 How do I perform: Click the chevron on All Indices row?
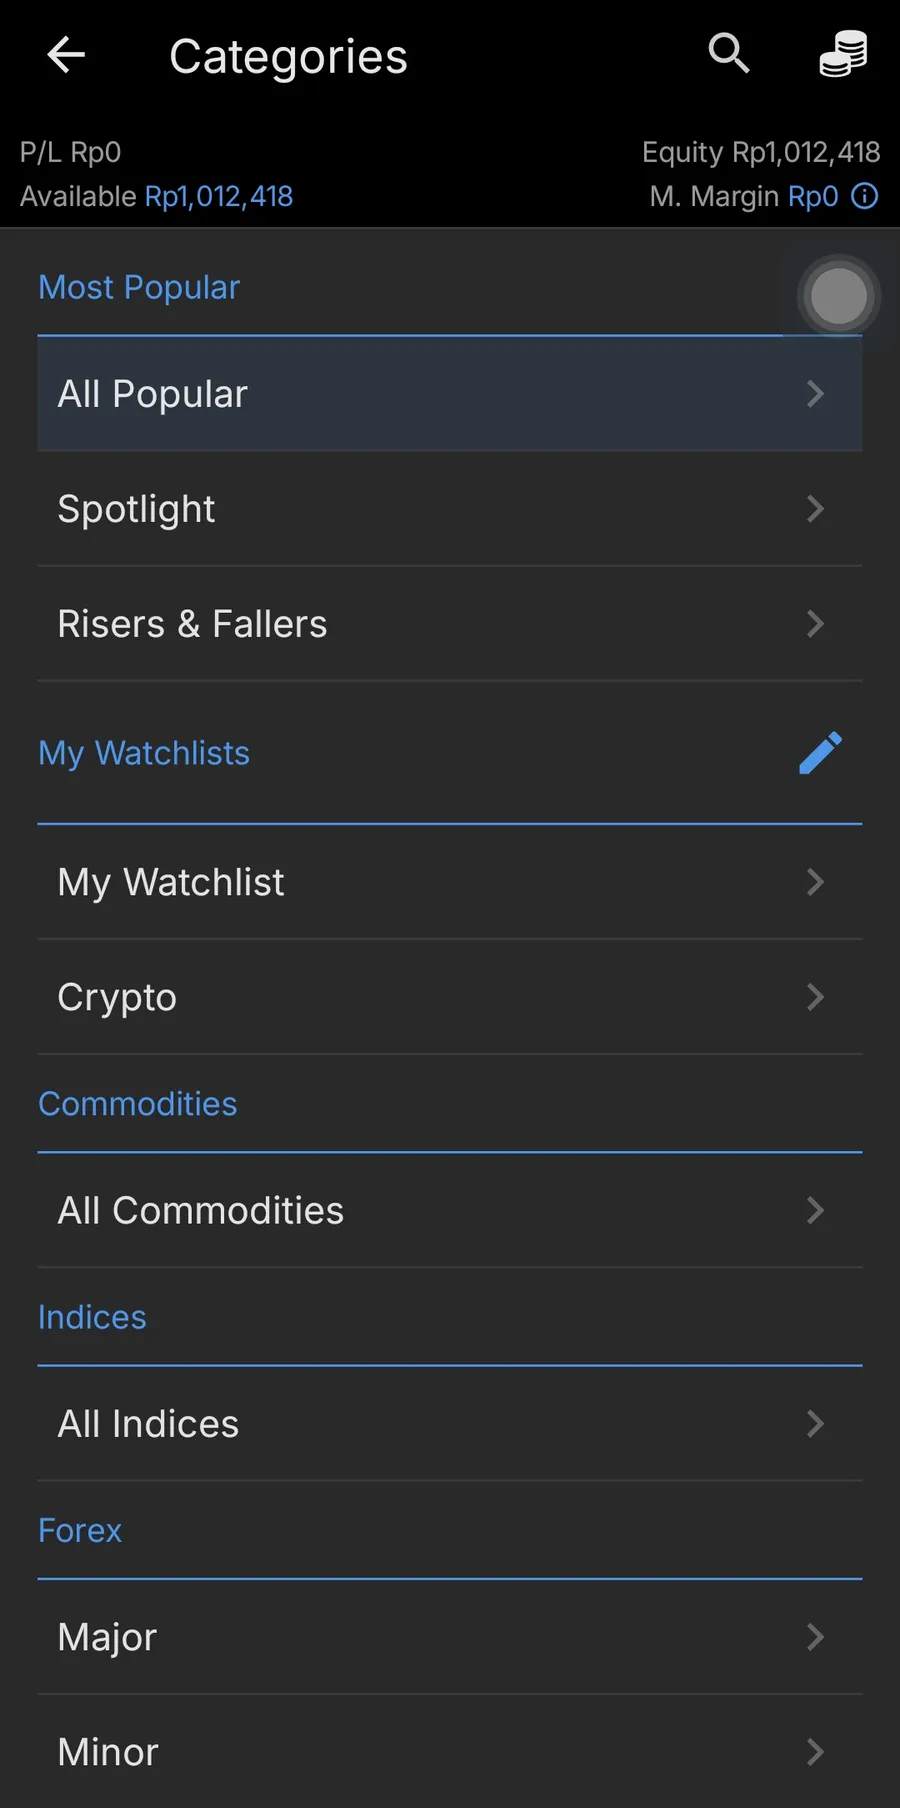coord(815,1424)
